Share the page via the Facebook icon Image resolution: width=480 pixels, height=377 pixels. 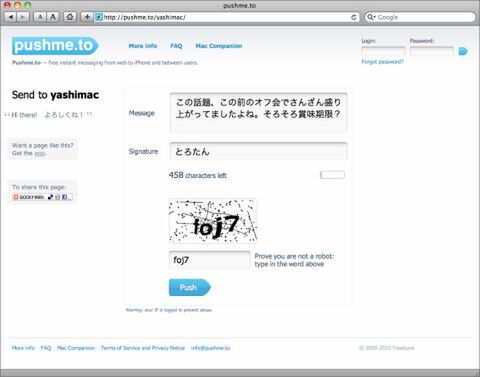coord(64,197)
